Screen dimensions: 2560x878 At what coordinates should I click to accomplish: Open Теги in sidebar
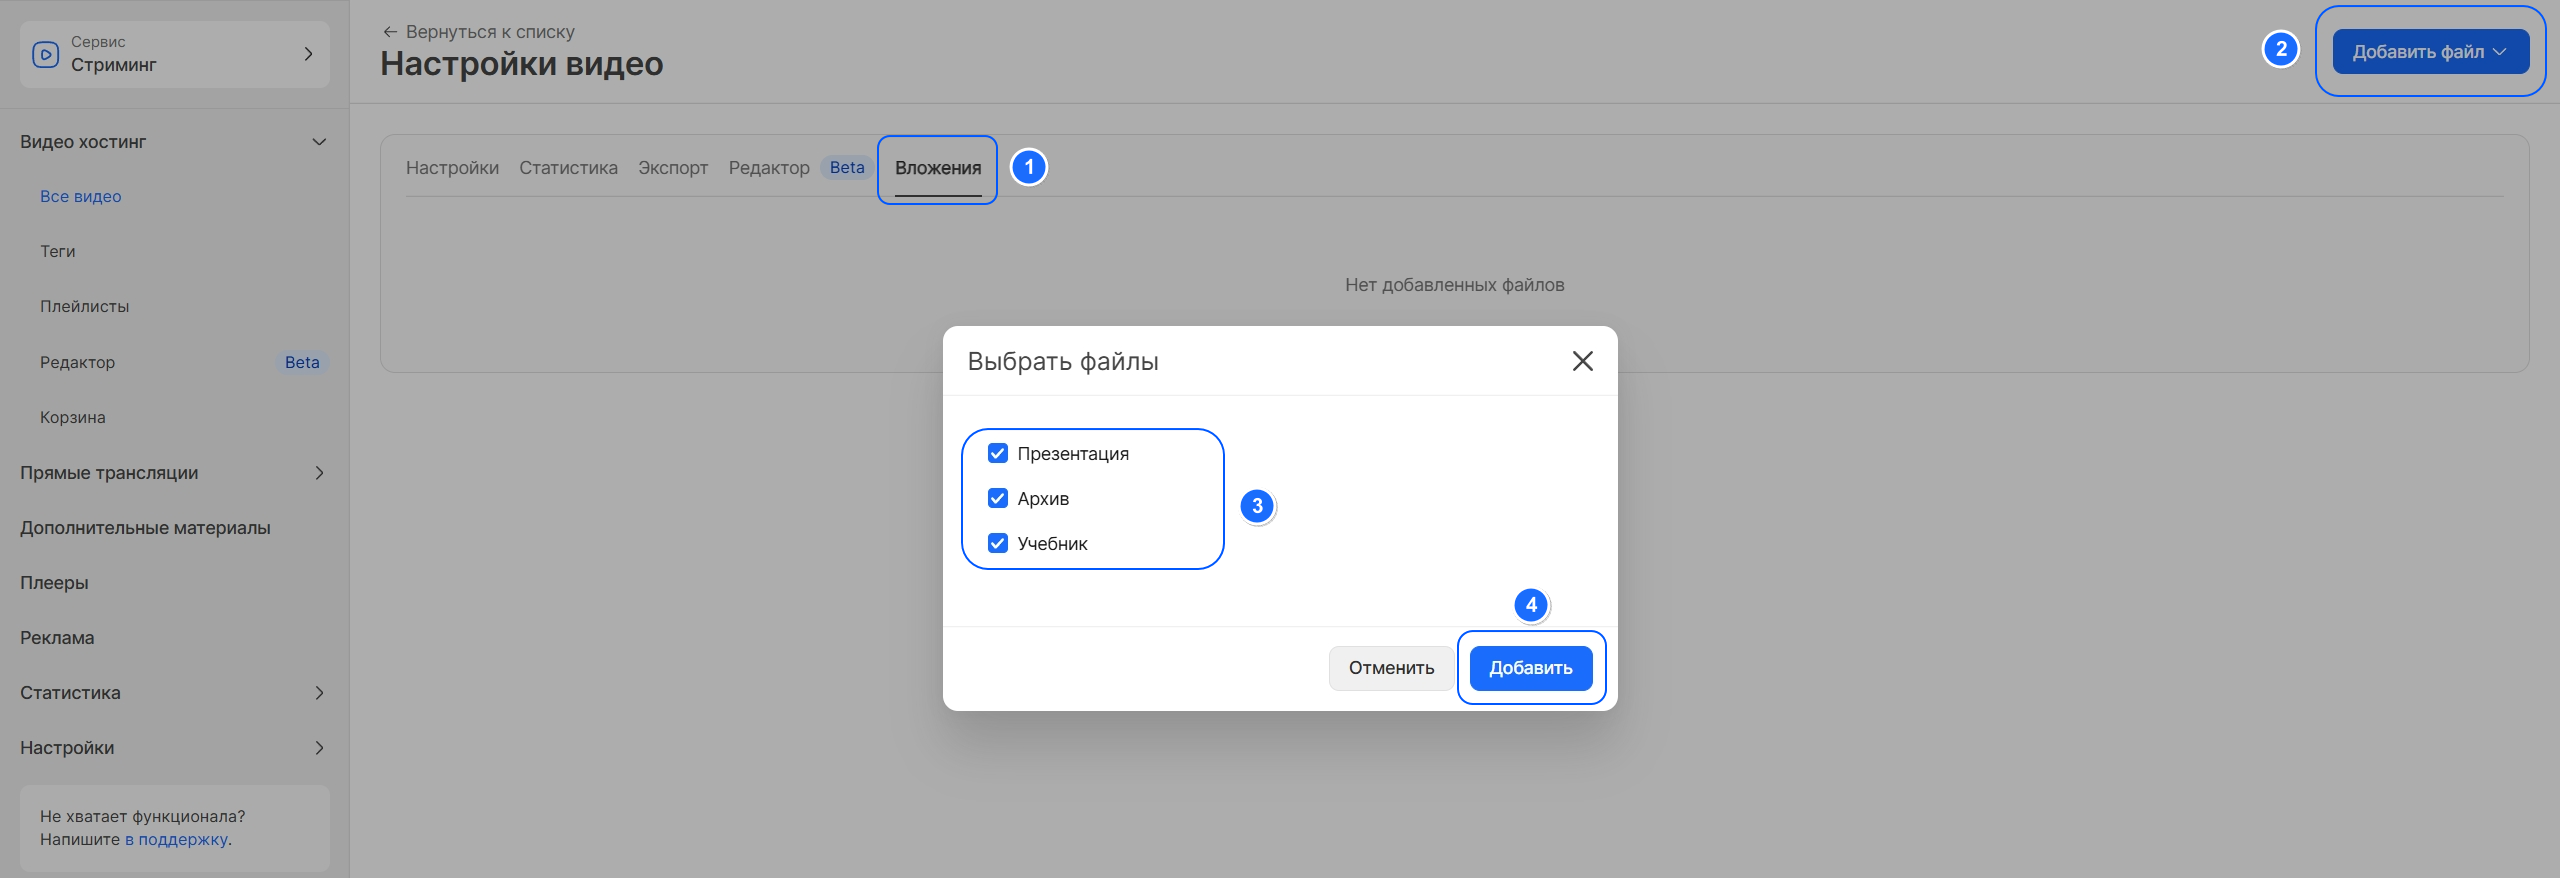tap(58, 252)
